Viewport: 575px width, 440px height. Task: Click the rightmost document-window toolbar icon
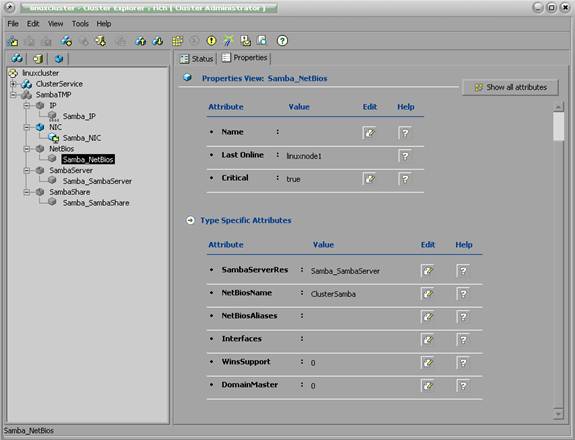(x=262, y=40)
